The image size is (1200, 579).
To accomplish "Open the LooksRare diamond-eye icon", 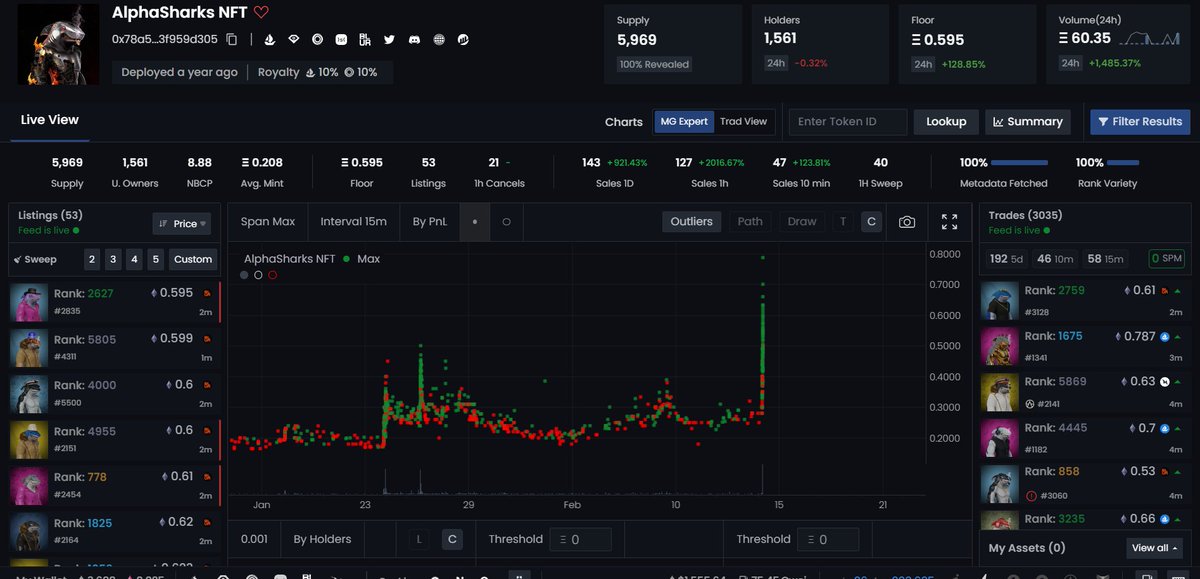I will (293, 40).
